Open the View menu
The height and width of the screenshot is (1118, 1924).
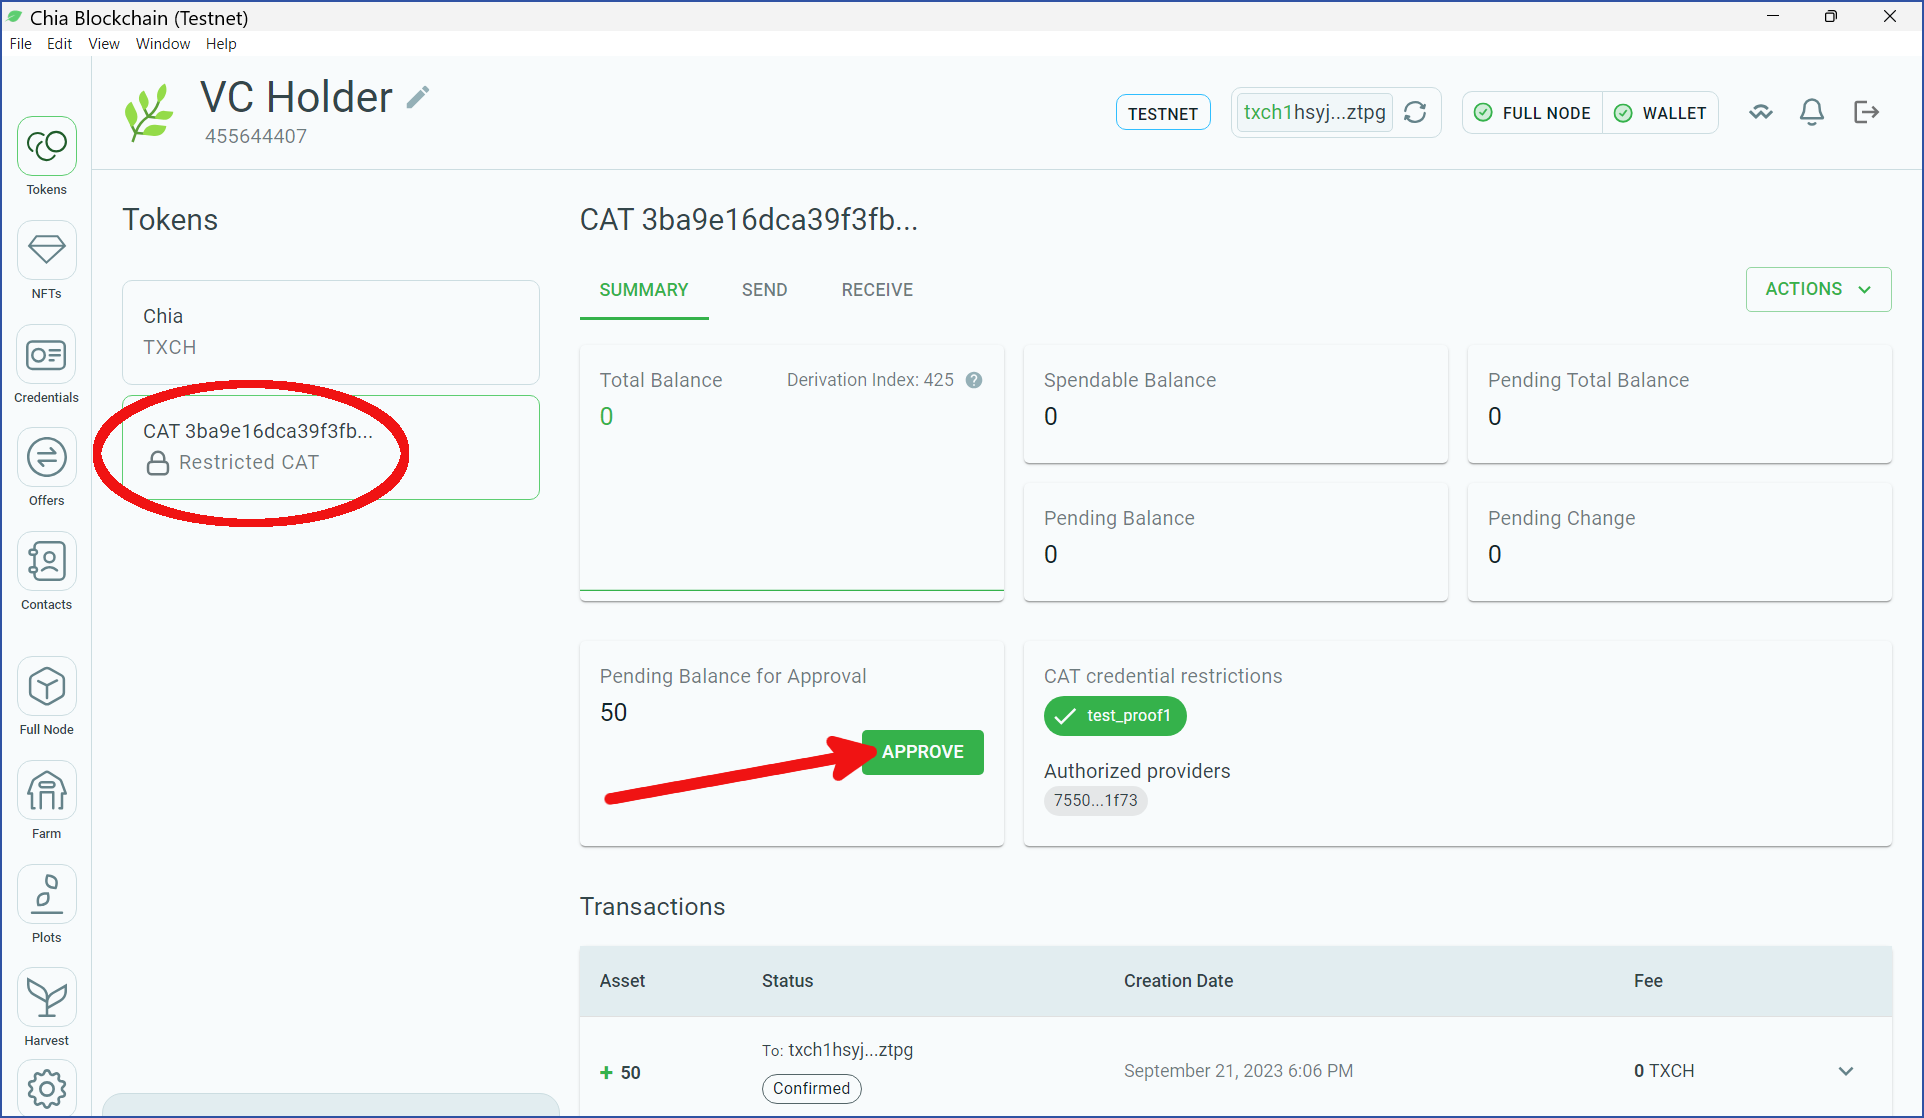pos(104,44)
